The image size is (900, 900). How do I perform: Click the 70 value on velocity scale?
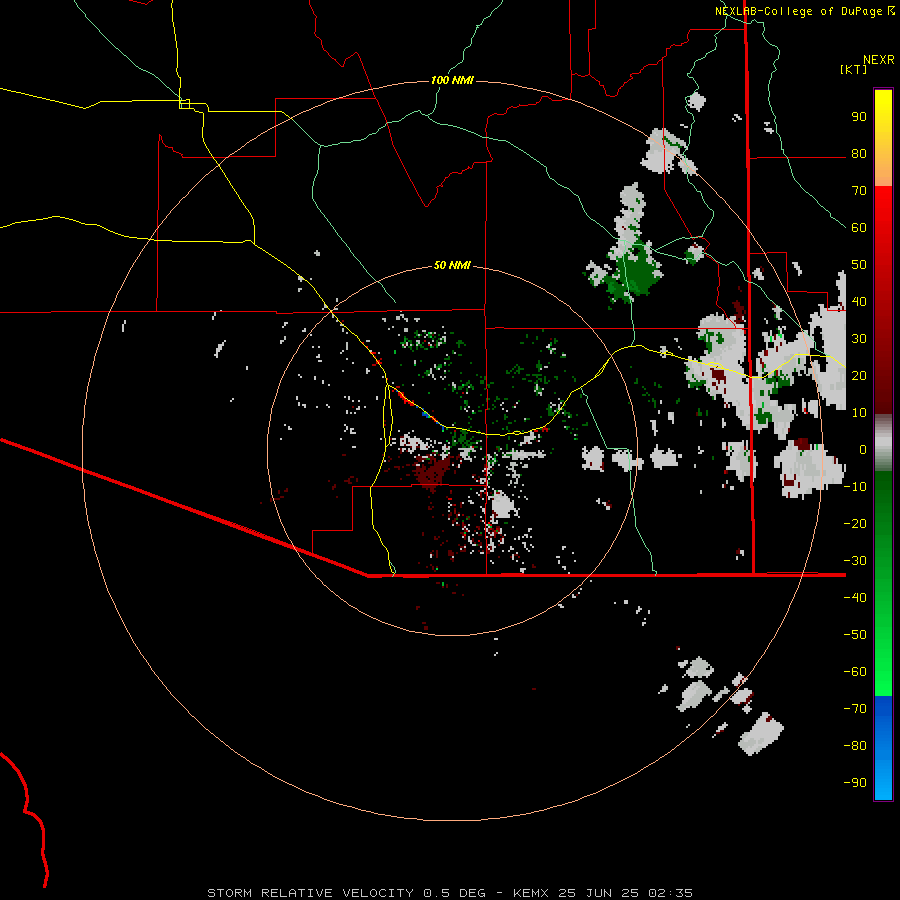859,191
